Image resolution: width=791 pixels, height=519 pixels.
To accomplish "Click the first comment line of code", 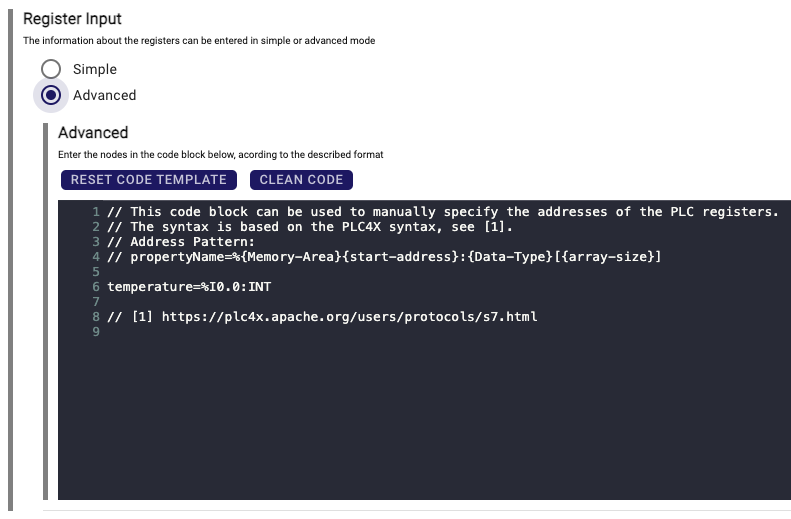I will pos(442,212).
